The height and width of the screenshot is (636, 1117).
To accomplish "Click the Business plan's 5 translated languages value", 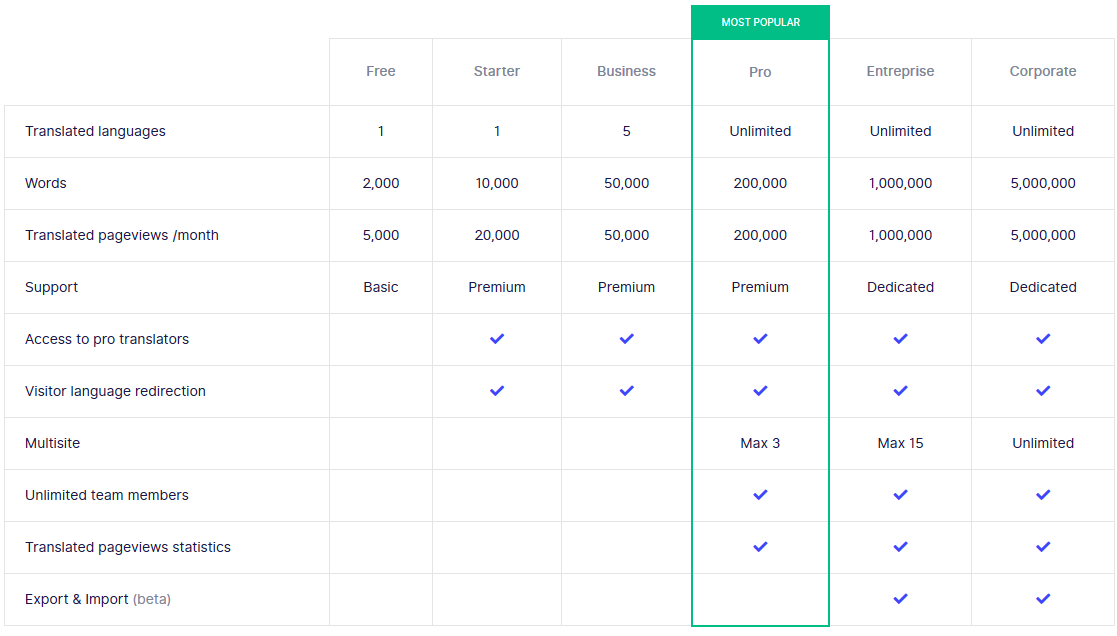I will pyautogui.click(x=627, y=131).
